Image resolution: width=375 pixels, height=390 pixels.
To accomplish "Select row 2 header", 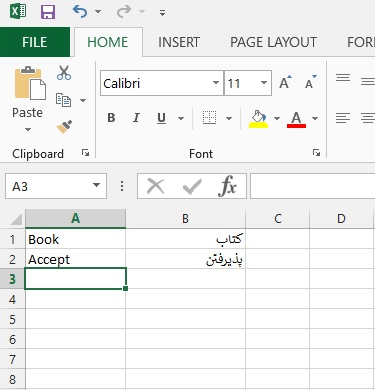I will [x=12, y=259].
